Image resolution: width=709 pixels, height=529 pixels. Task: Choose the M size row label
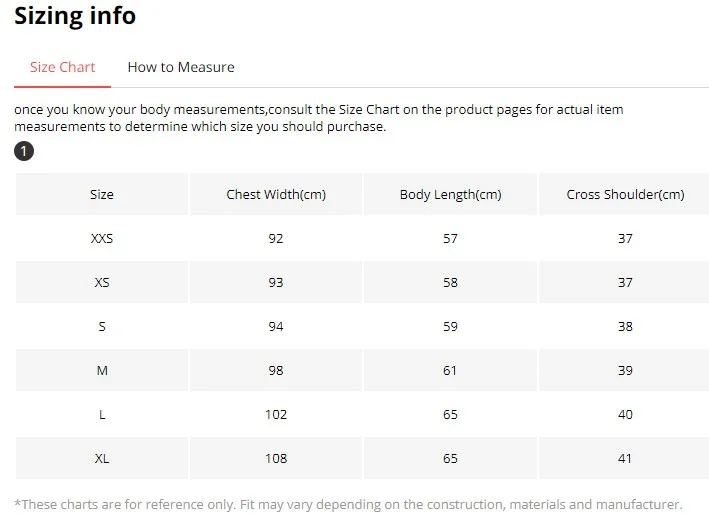[102, 370]
